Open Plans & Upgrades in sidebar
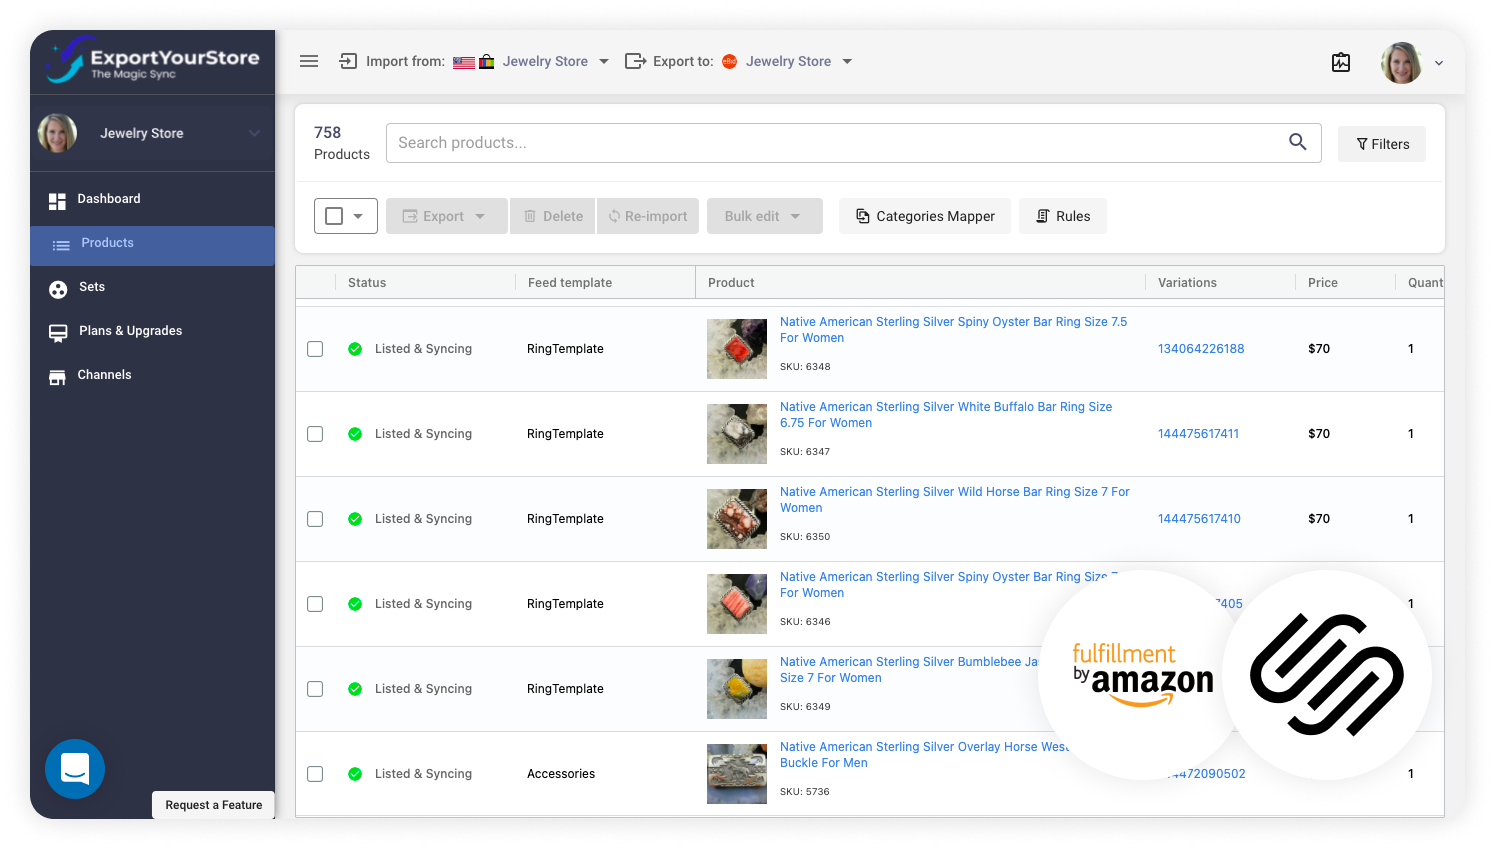The width and height of the screenshot is (1495, 849). tap(152, 331)
